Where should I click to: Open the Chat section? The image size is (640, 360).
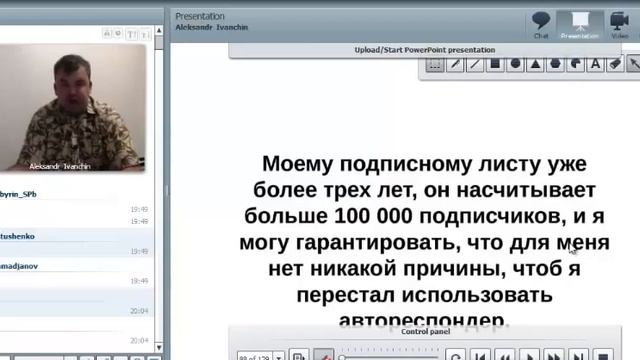pos(541,25)
